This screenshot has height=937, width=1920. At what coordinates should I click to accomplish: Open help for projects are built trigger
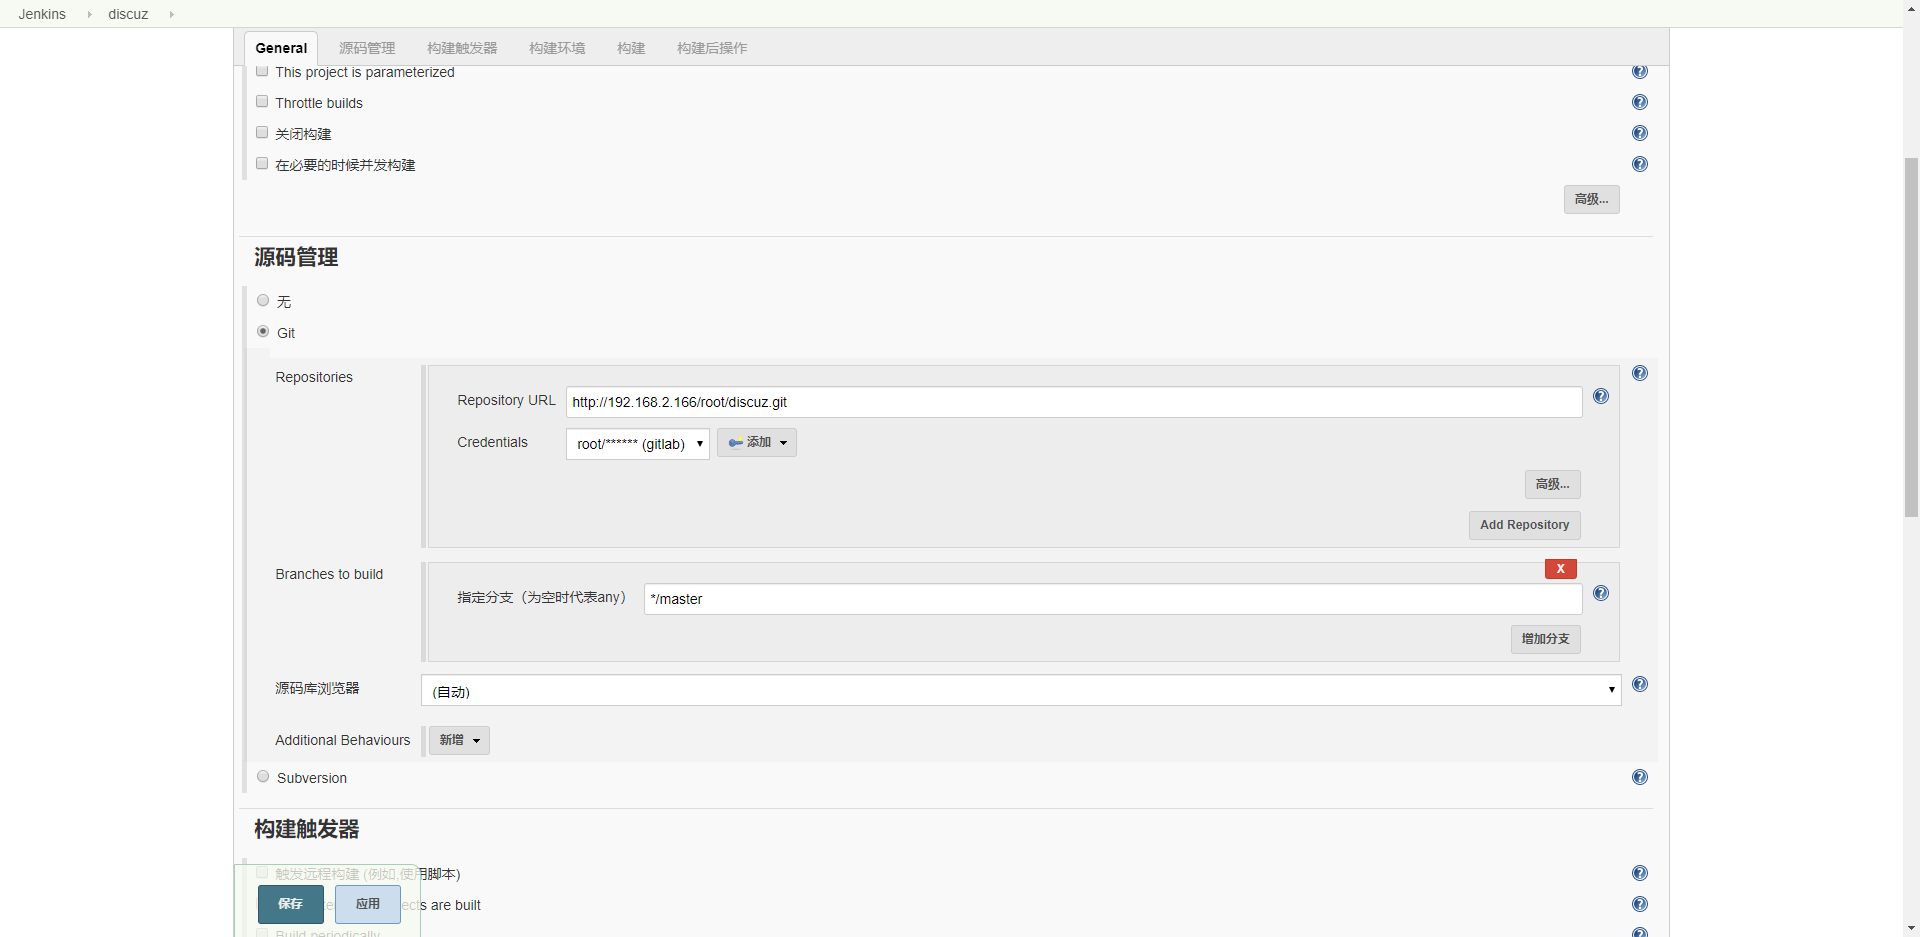coord(1640,904)
